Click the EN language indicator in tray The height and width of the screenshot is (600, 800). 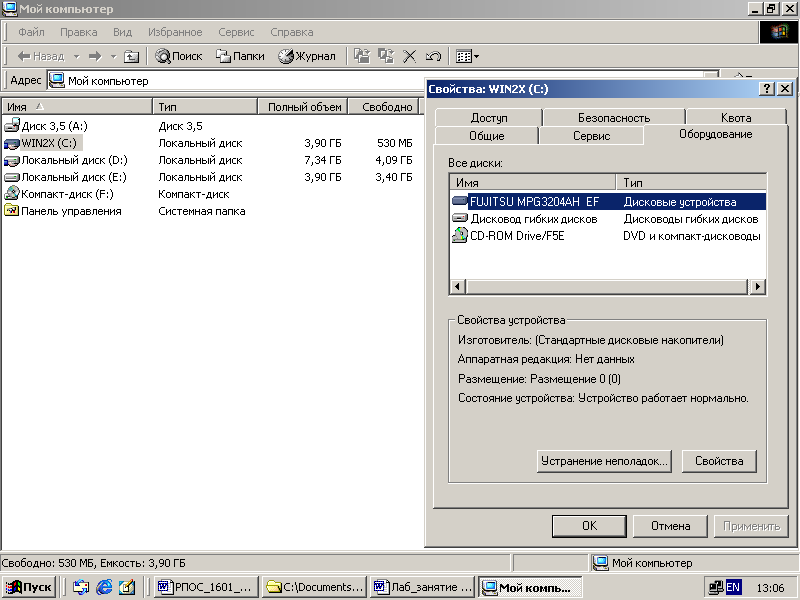coord(733,587)
